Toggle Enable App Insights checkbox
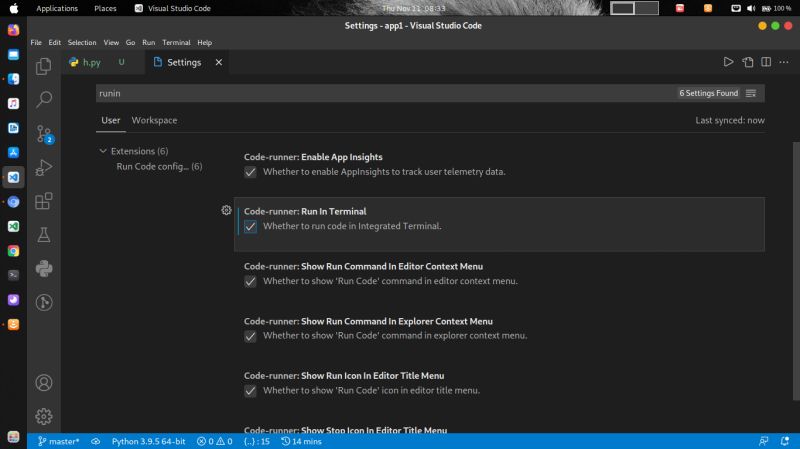The height and width of the screenshot is (449, 800). tap(250, 172)
